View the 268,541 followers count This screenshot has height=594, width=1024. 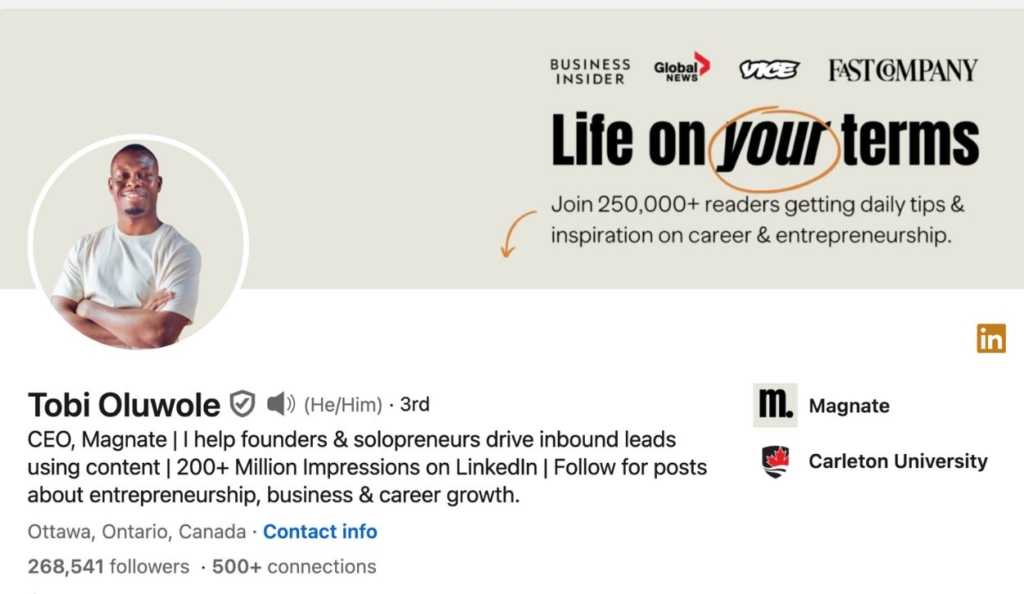pyautogui.click(x=108, y=567)
